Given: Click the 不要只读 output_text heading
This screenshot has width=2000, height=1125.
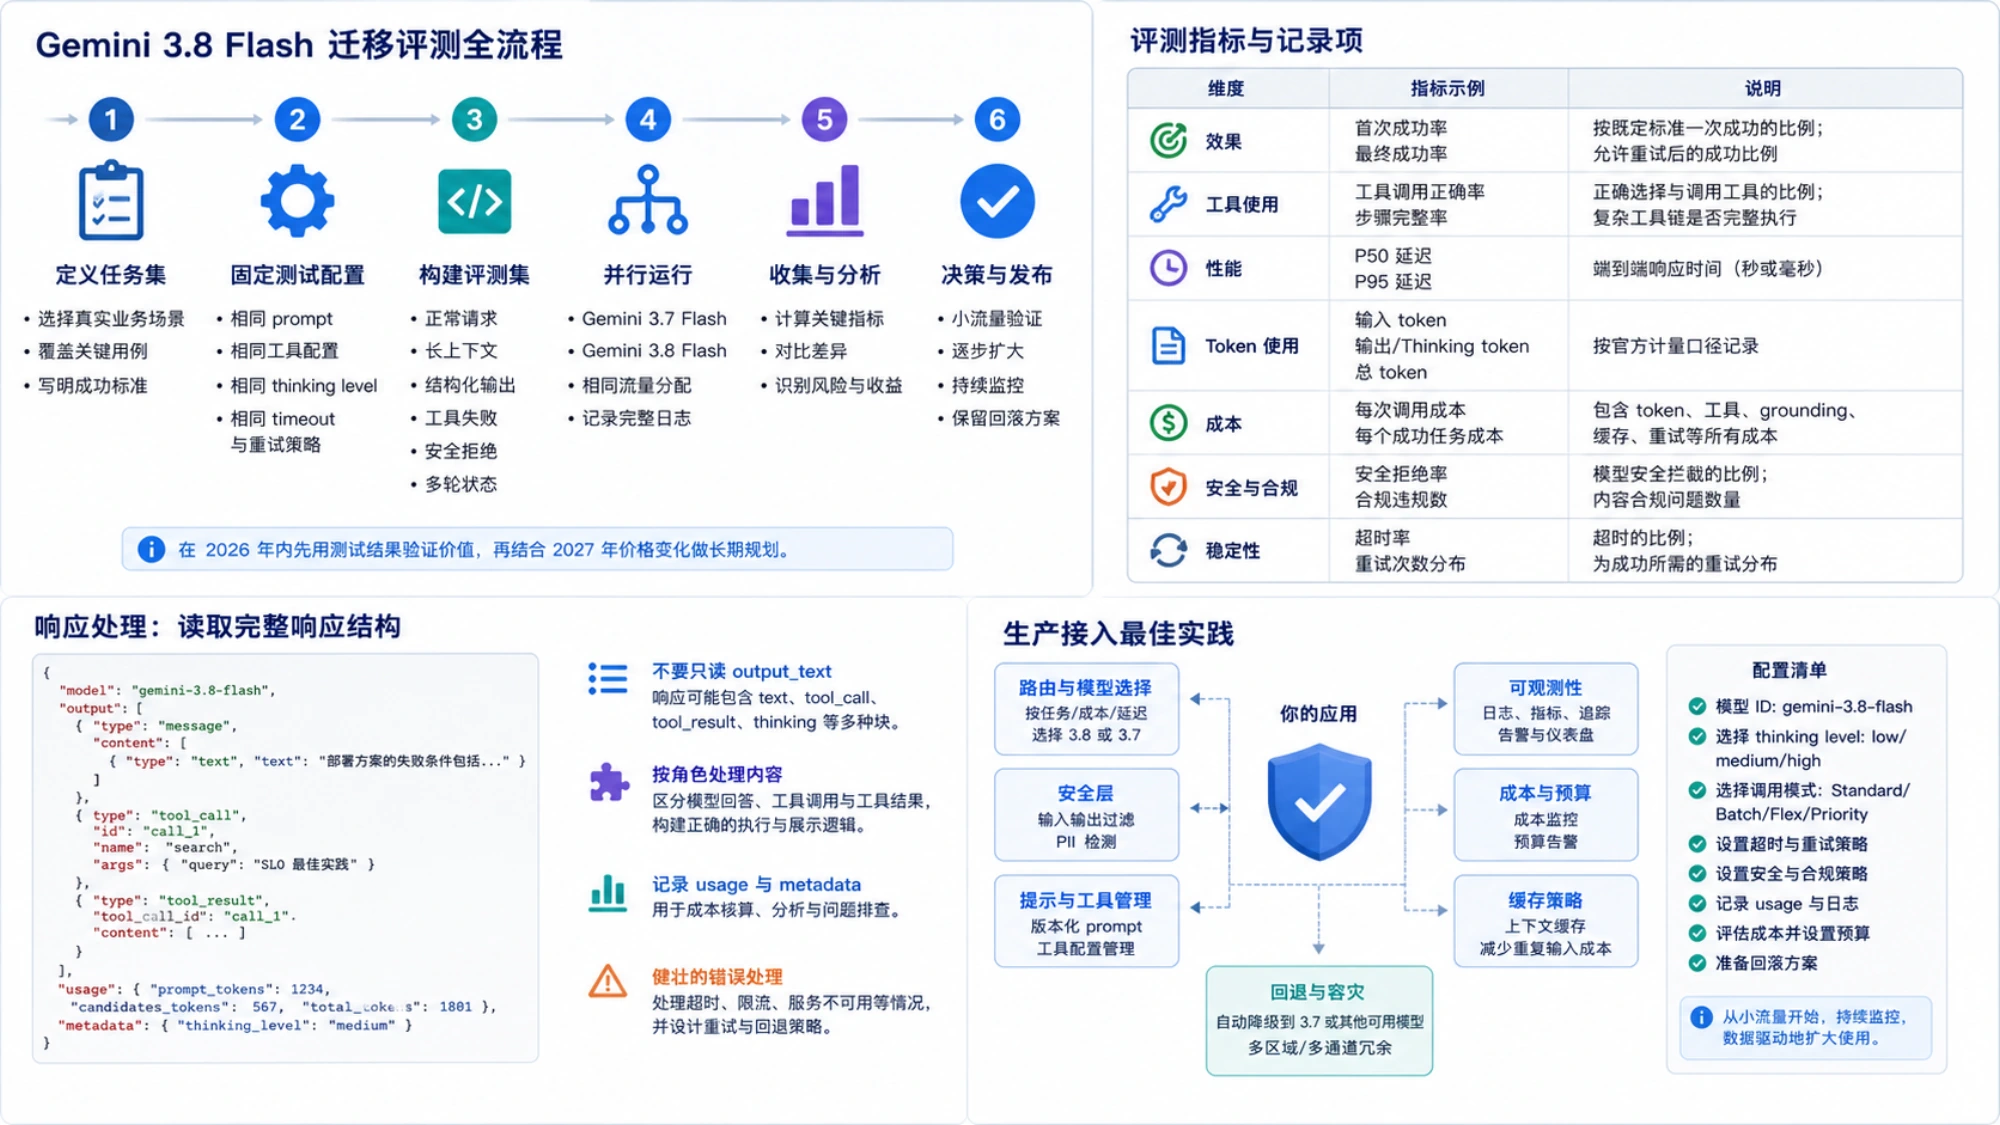Looking at the screenshot, I should tap(742, 671).
